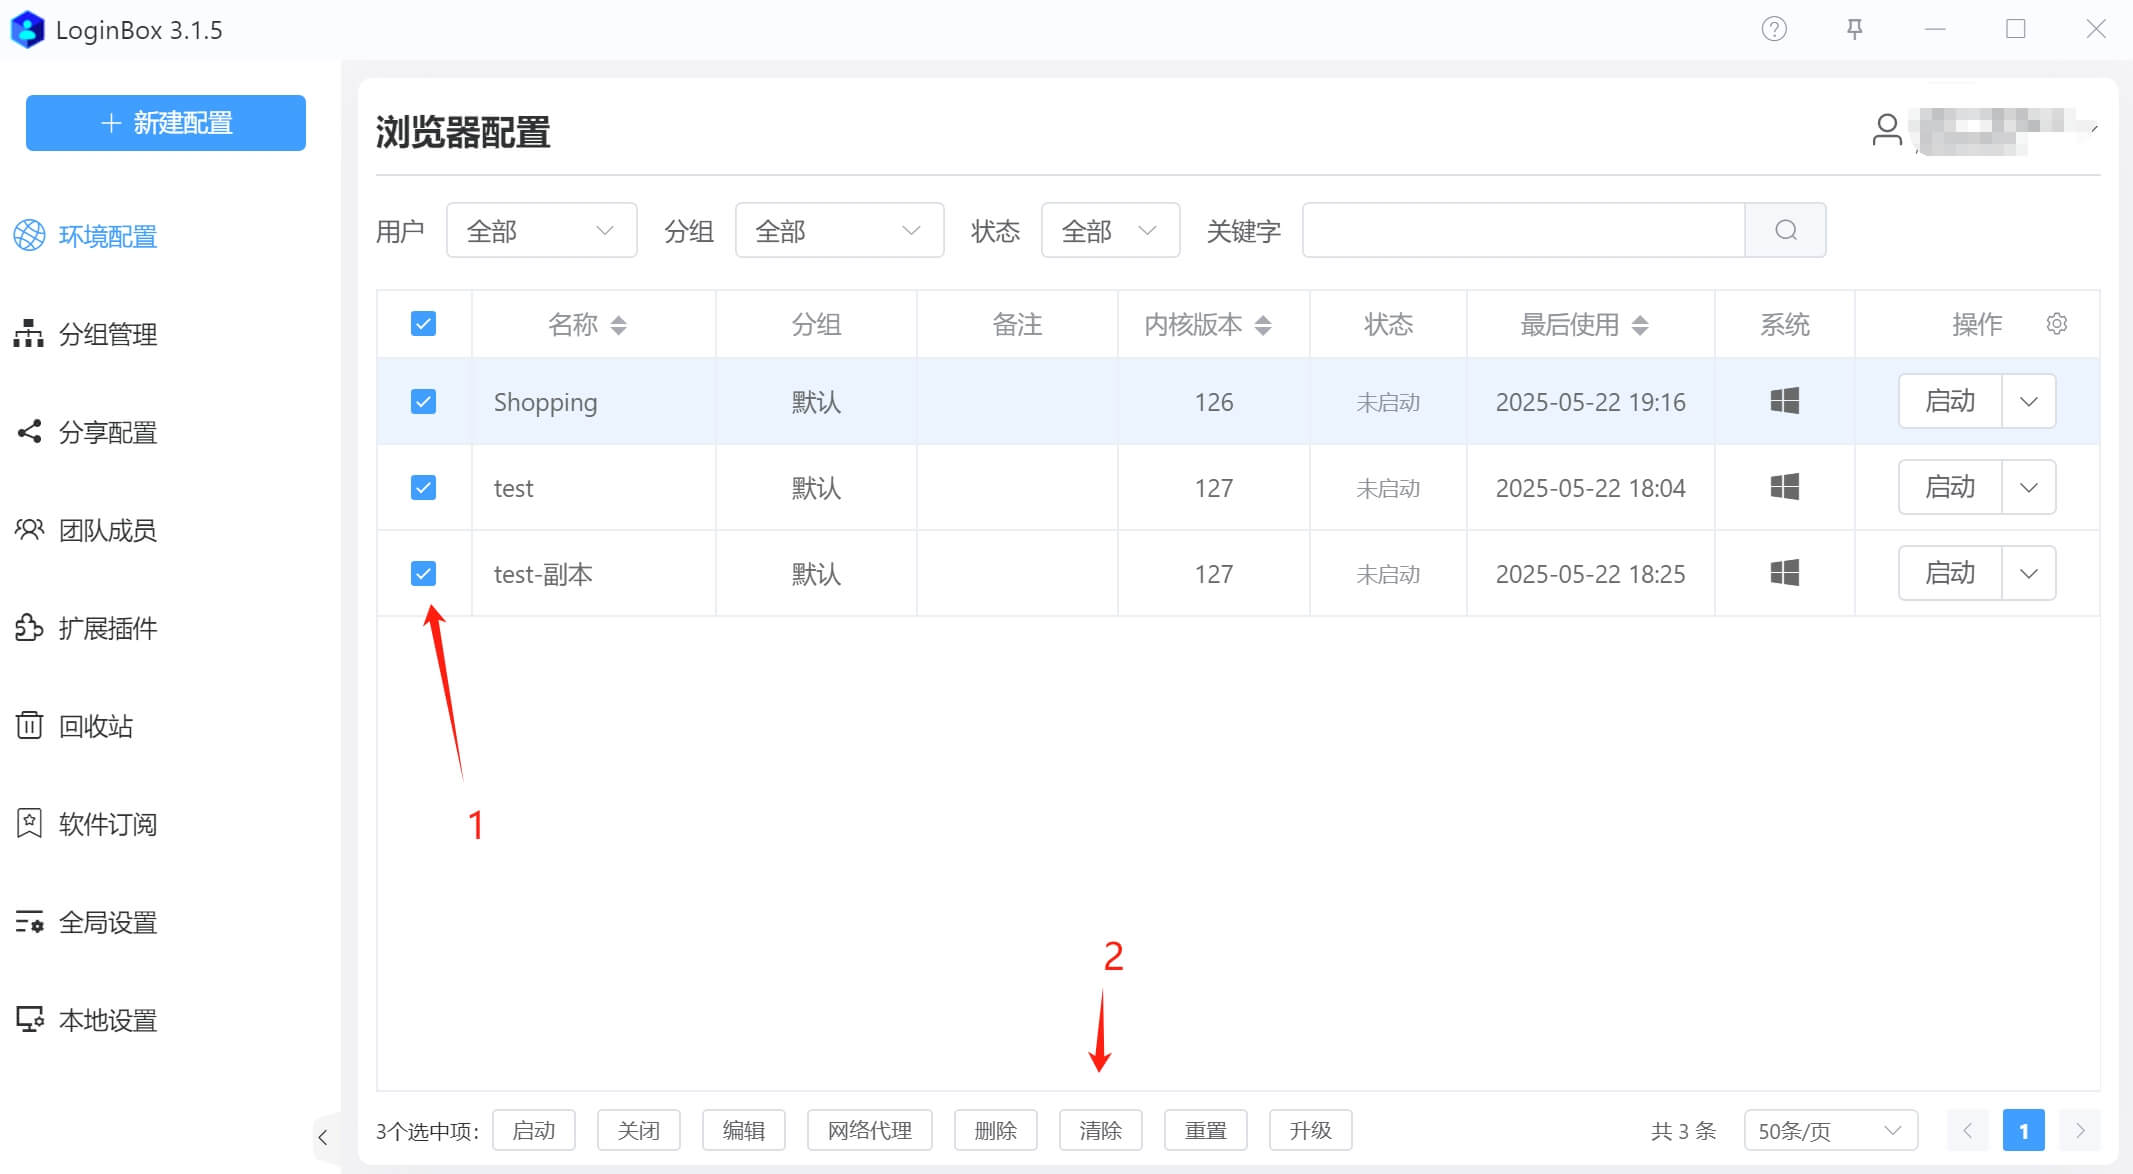Uncheck the test-副本 row checkbox
2133x1174 pixels.
(423, 573)
